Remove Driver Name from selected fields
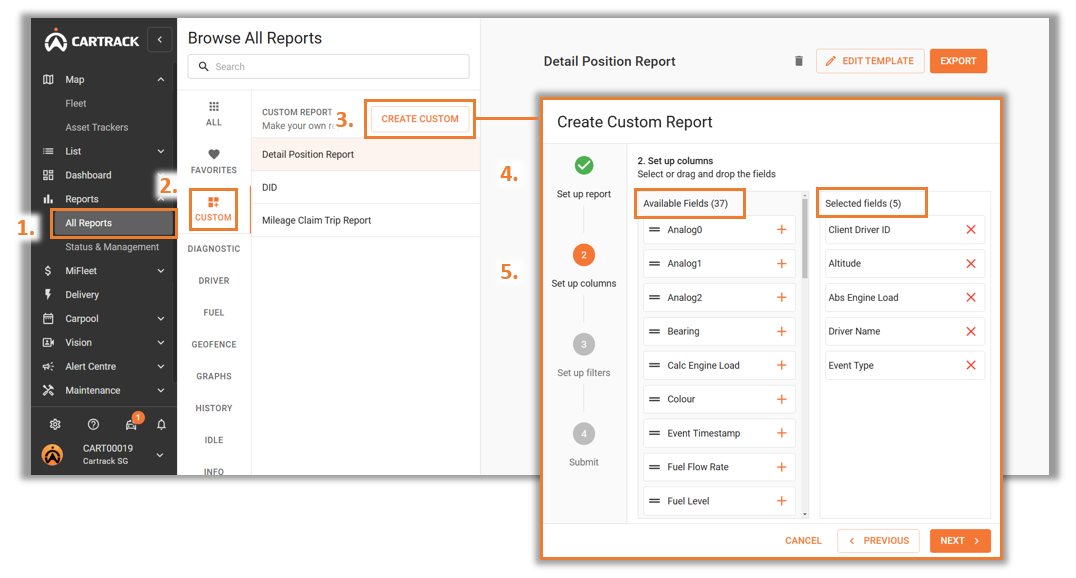This screenshot has height=578, width=1076. pyautogui.click(x=971, y=332)
